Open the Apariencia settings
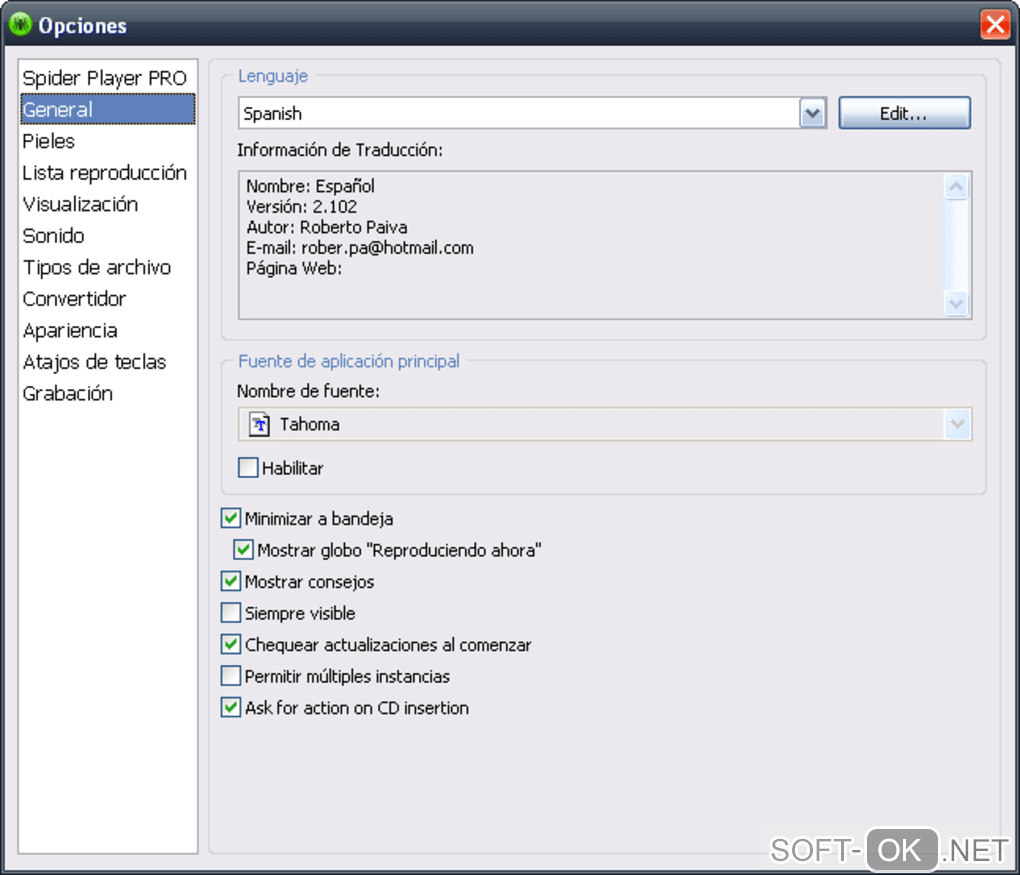 108,330
